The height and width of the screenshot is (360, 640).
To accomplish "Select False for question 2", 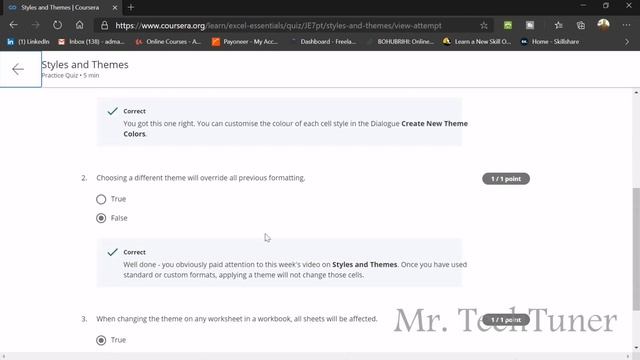I will pos(101,218).
